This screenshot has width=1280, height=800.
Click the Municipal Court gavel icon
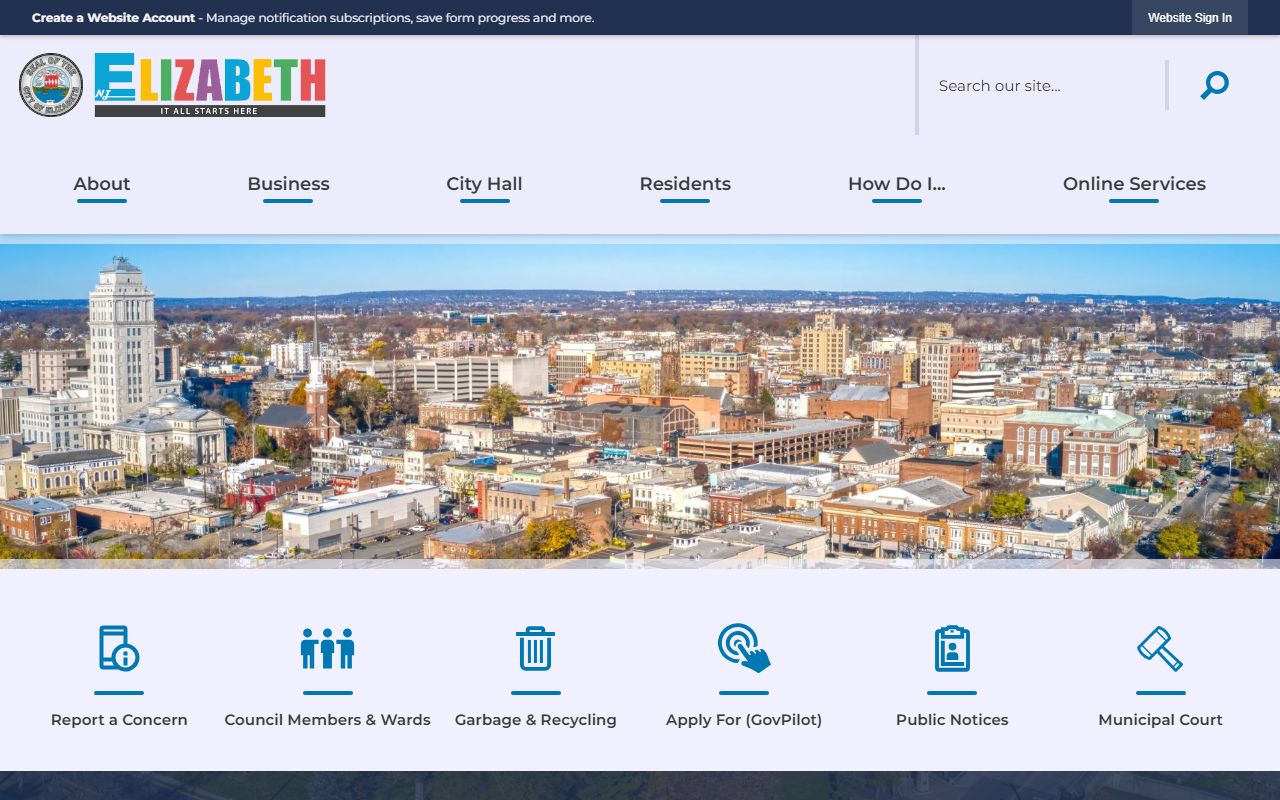[1160, 648]
